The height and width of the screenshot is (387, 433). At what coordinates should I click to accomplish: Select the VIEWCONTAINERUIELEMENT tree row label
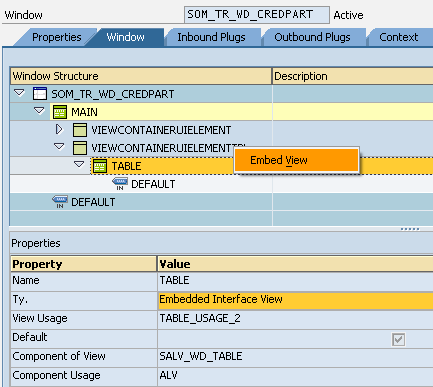tap(161, 130)
